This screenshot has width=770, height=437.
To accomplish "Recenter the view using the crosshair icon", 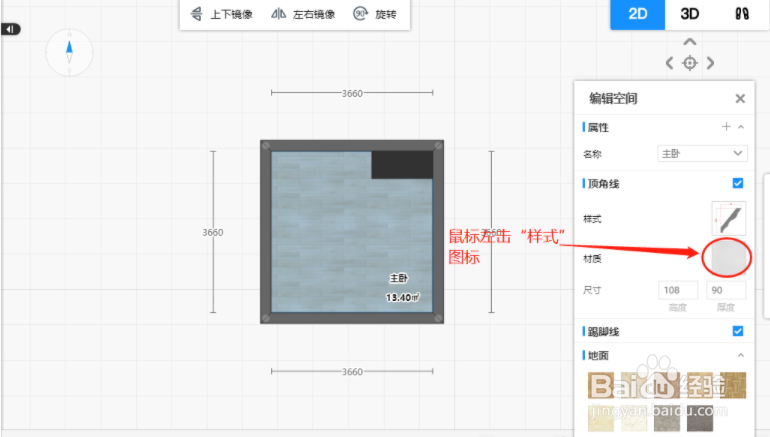I will tap(690, 63).
